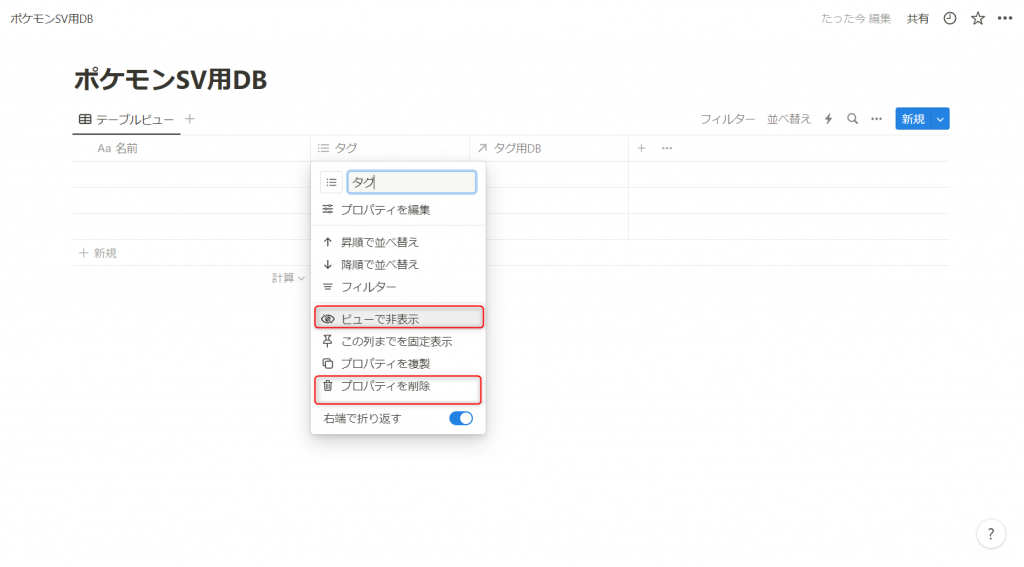Click the 共有 share button

tap(918, 19)
